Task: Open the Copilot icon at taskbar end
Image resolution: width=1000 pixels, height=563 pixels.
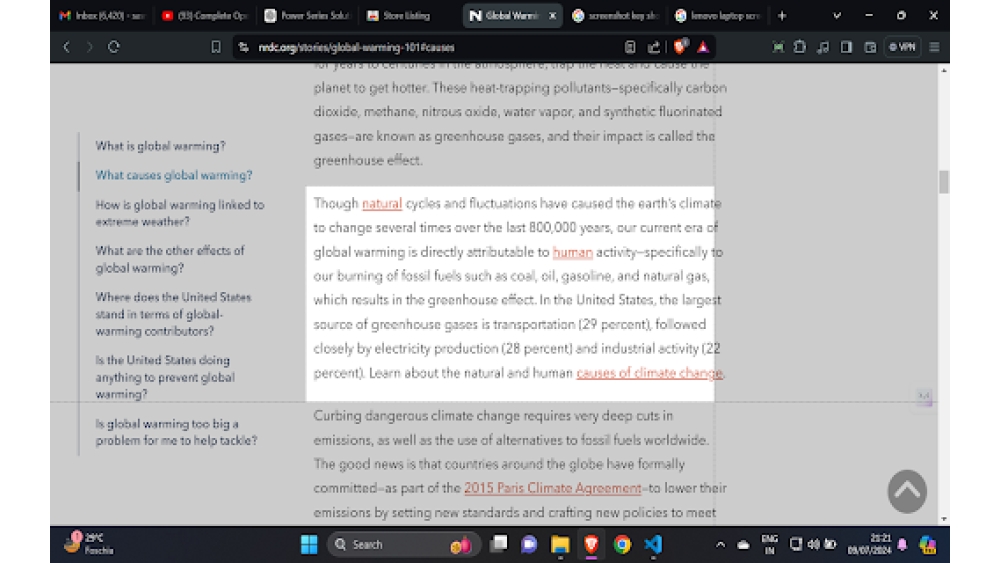Action: pyautogui.click(x=928, y=545)
